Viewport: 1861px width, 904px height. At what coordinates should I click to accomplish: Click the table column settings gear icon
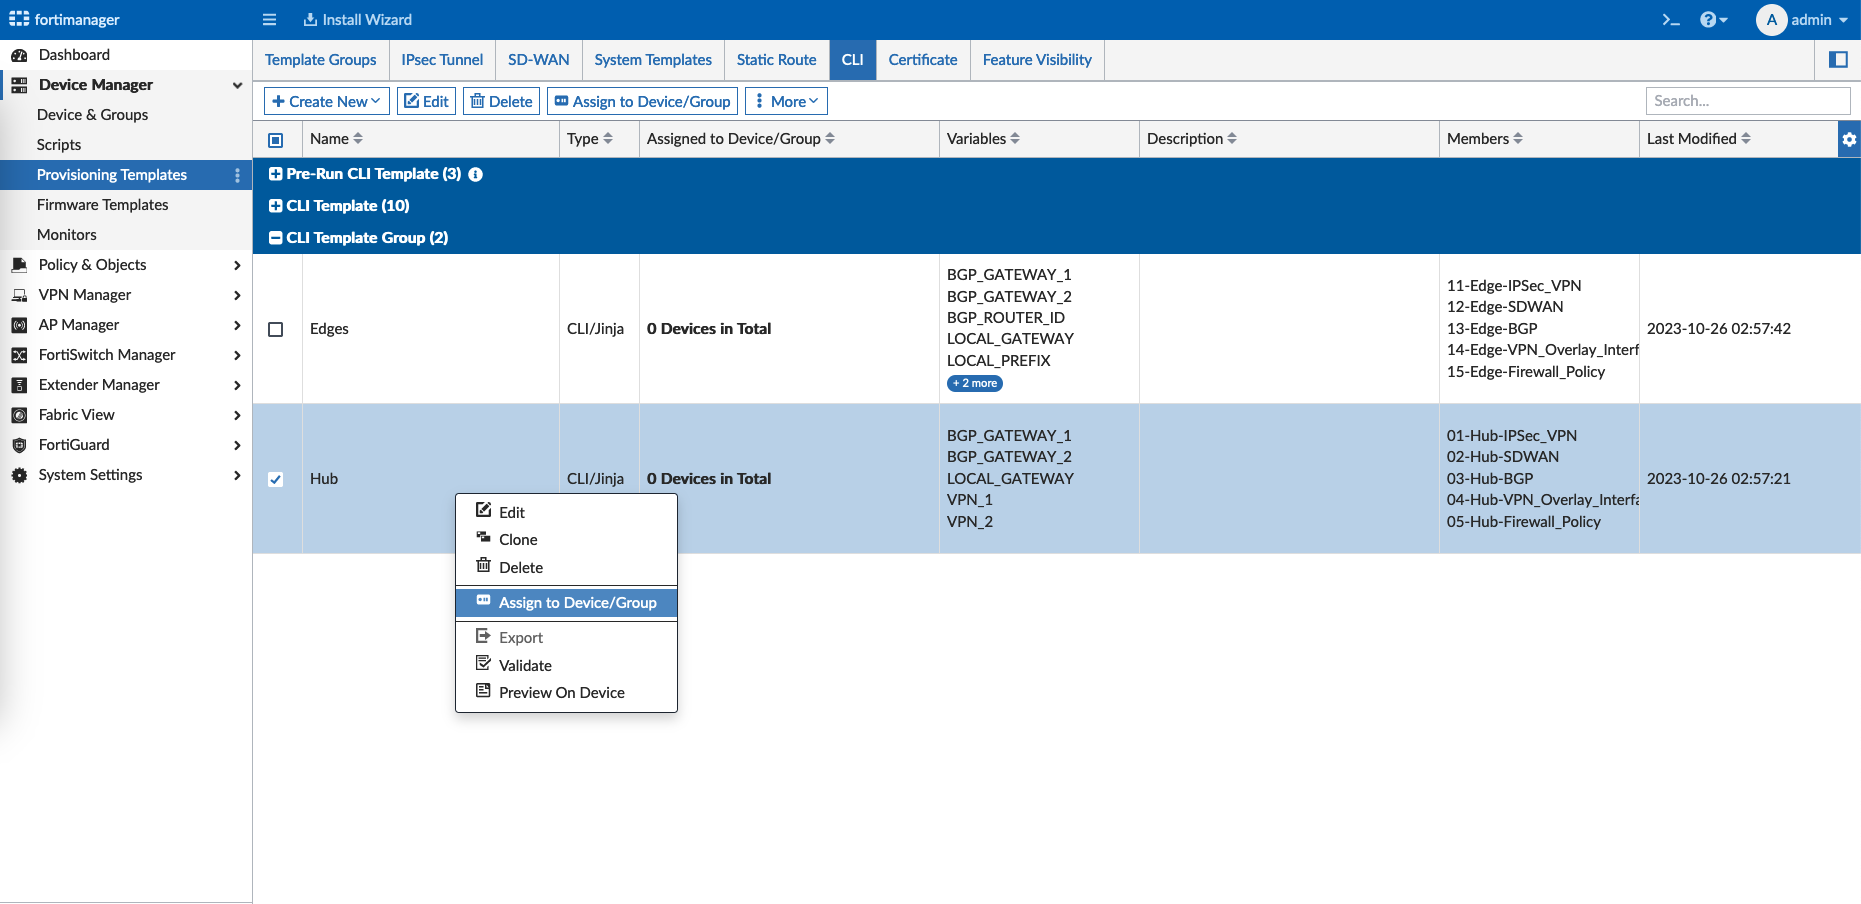pos(1849,140)
